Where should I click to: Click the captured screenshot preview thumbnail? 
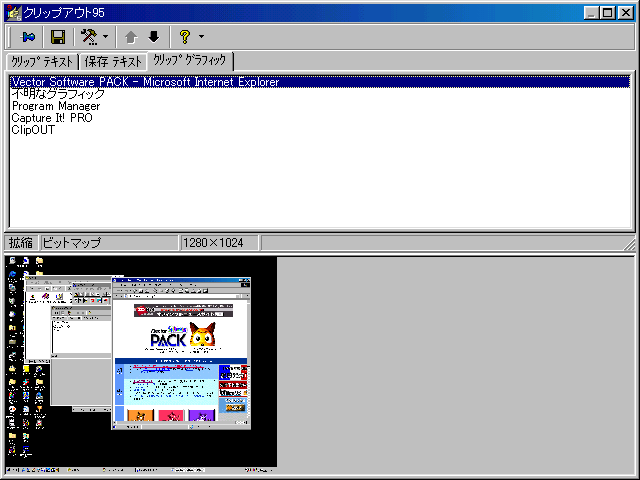point(140,362)
